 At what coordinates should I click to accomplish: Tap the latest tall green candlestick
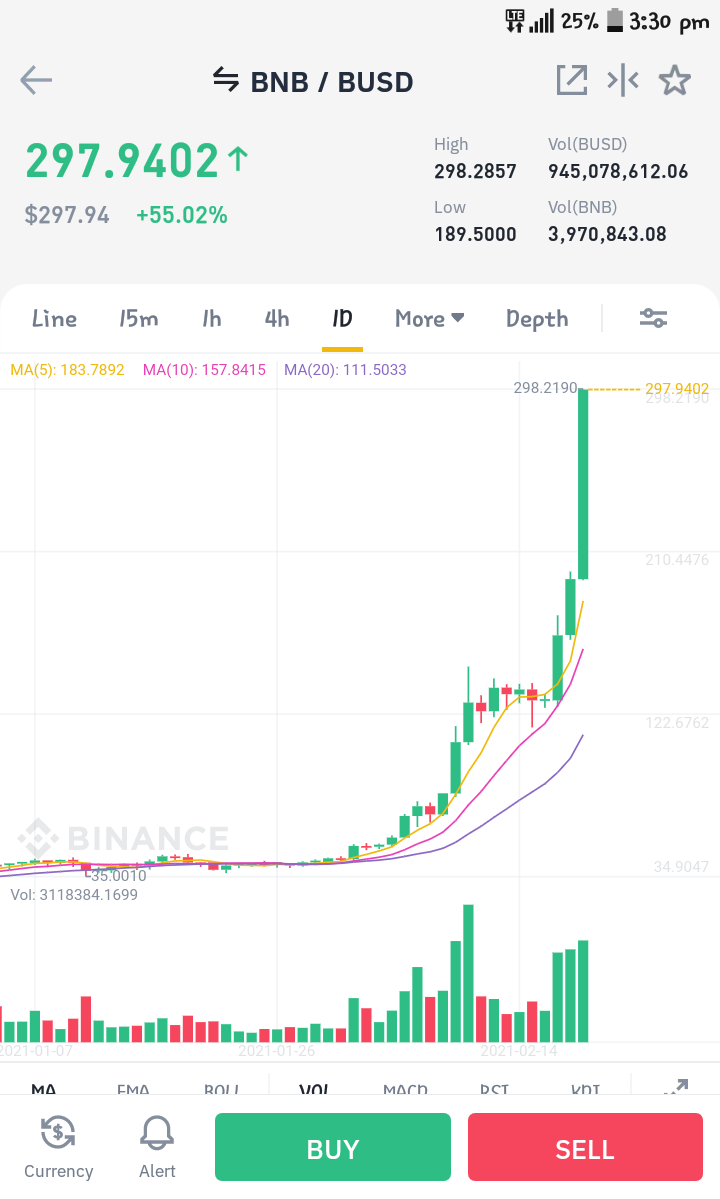583,484
